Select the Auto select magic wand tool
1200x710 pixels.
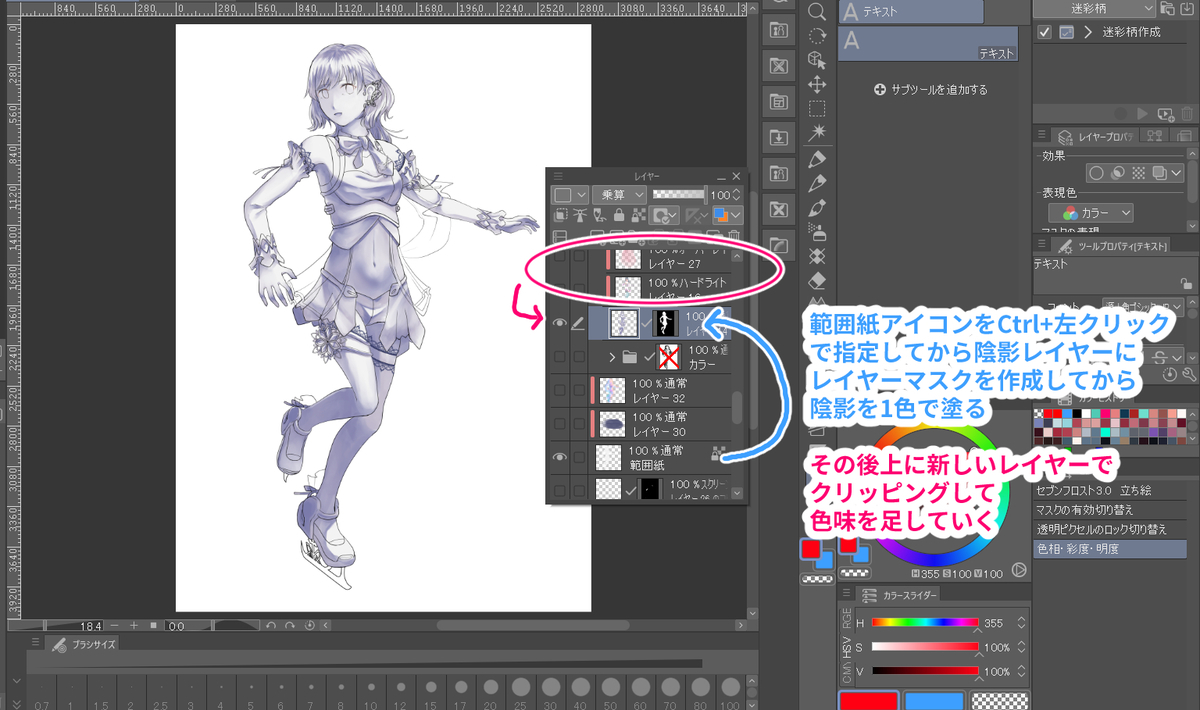click(x=817, y=132)
